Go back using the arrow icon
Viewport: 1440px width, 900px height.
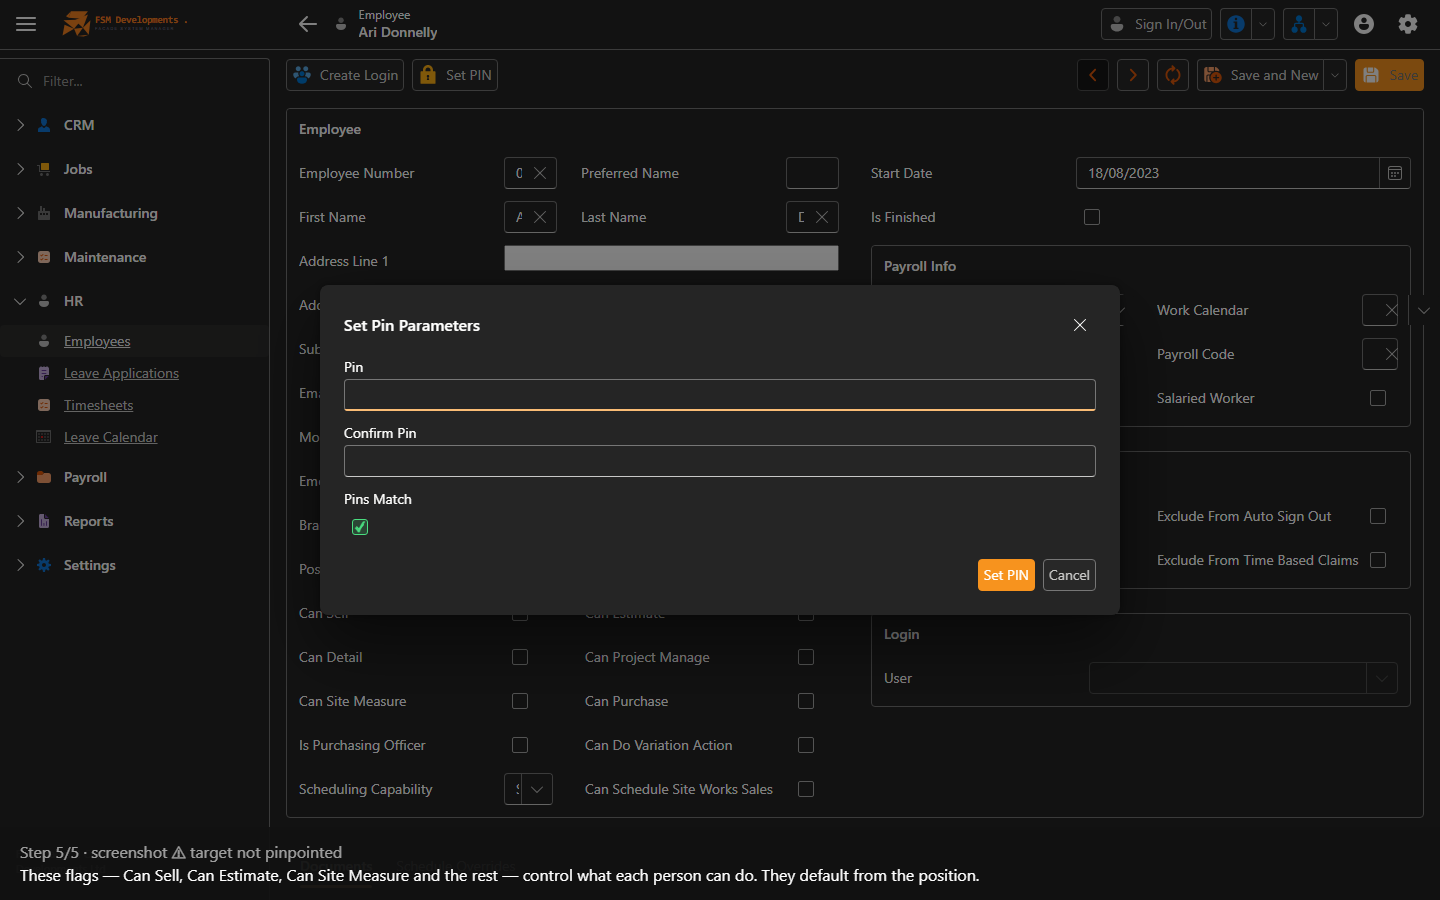pos(308,24)
